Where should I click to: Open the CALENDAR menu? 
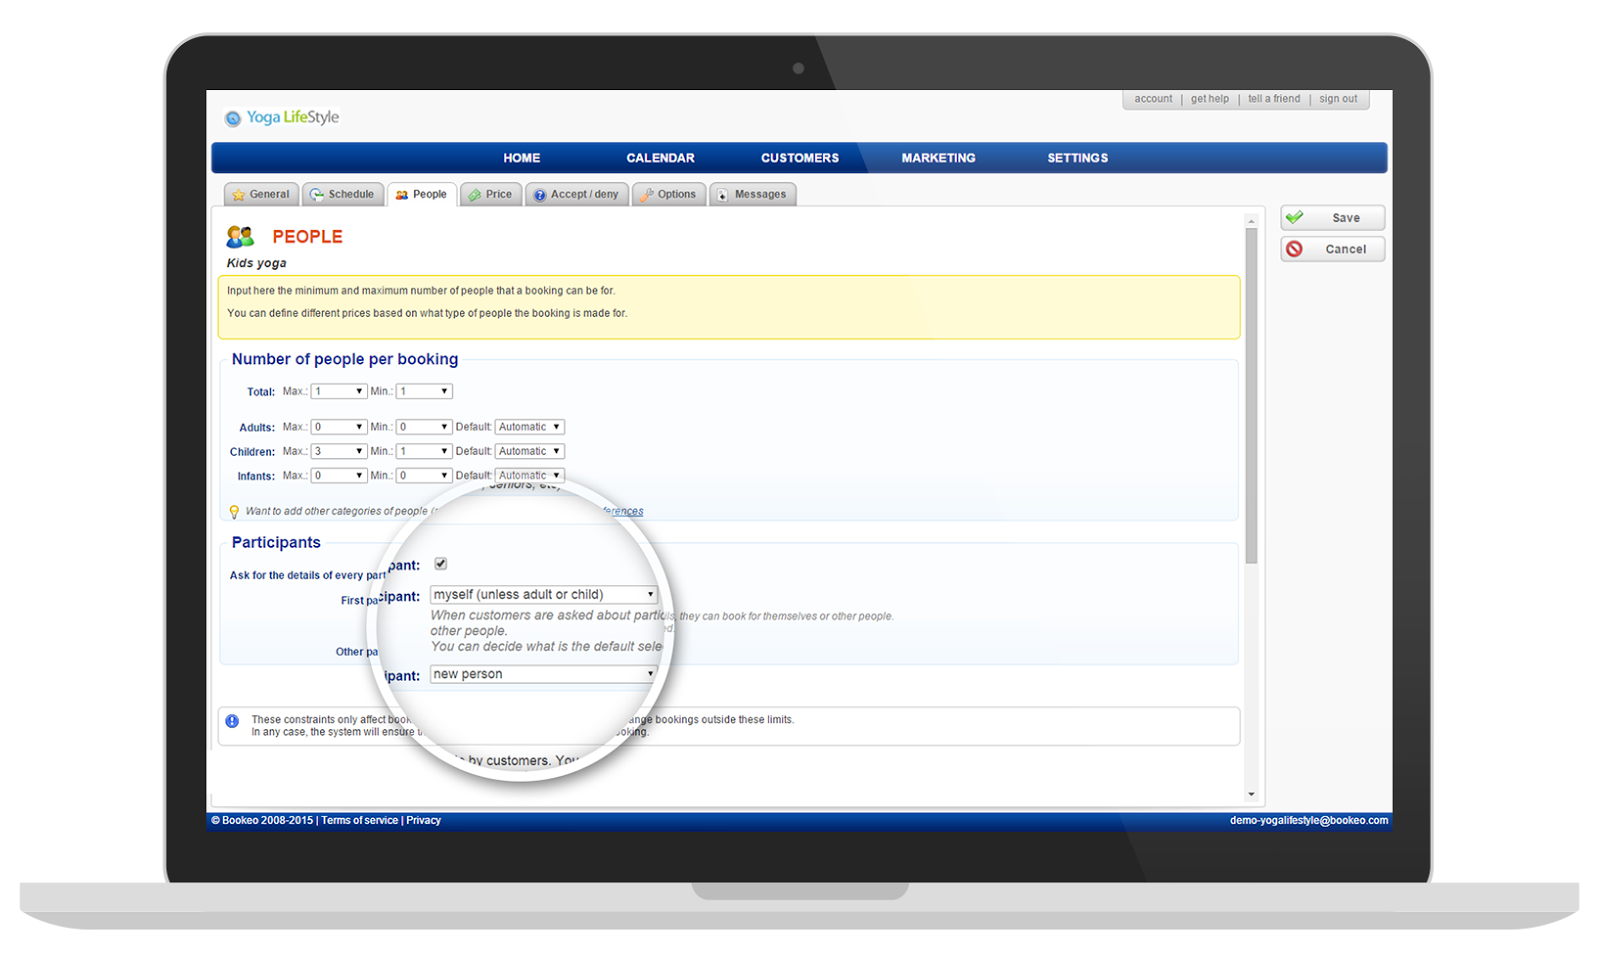[660, 158]
